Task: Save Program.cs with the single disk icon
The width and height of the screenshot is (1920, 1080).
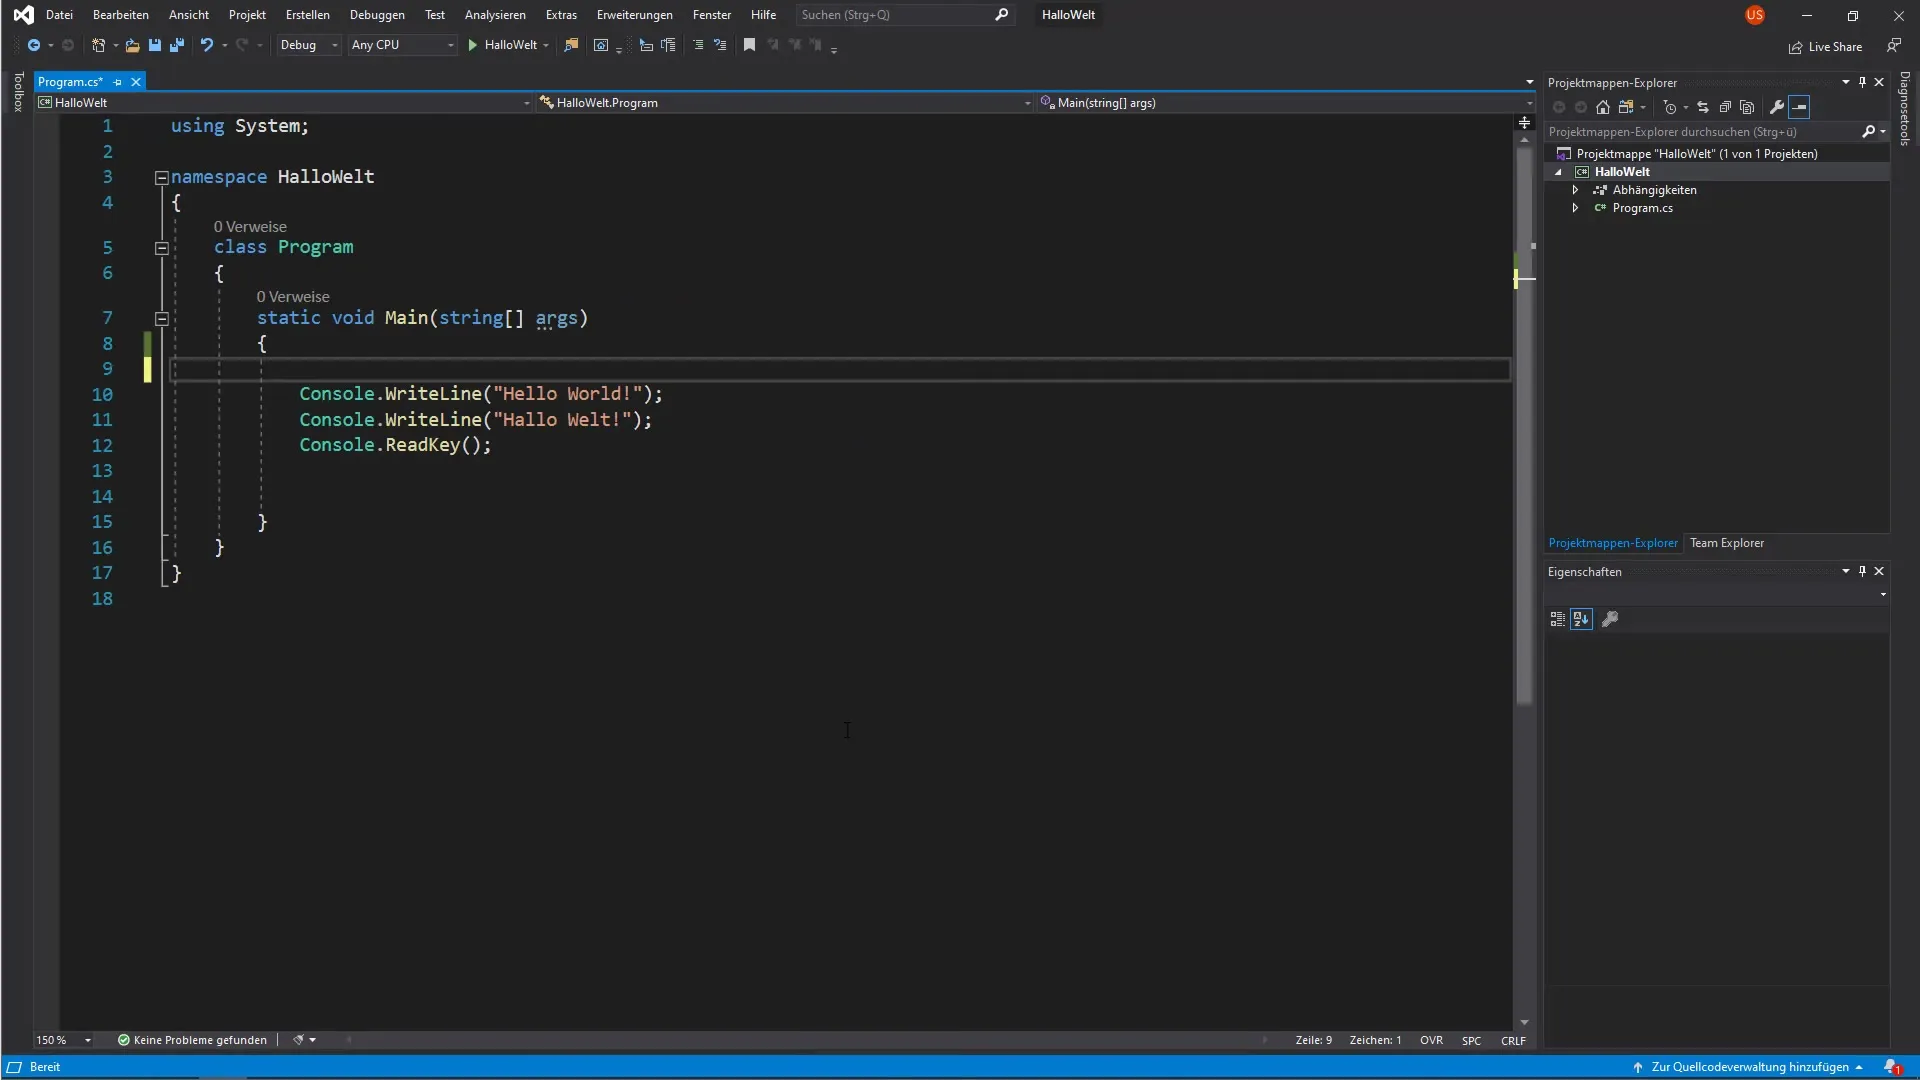Action: [x=154, y=45]
